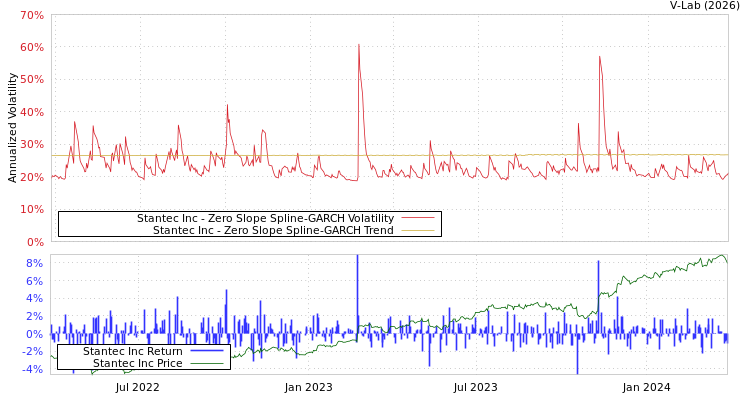The height and width of the screenshot is (400, 750).
Task: Click the Zero Slope Spline-GARCH Volatility legend label
Action: (265, 218)
